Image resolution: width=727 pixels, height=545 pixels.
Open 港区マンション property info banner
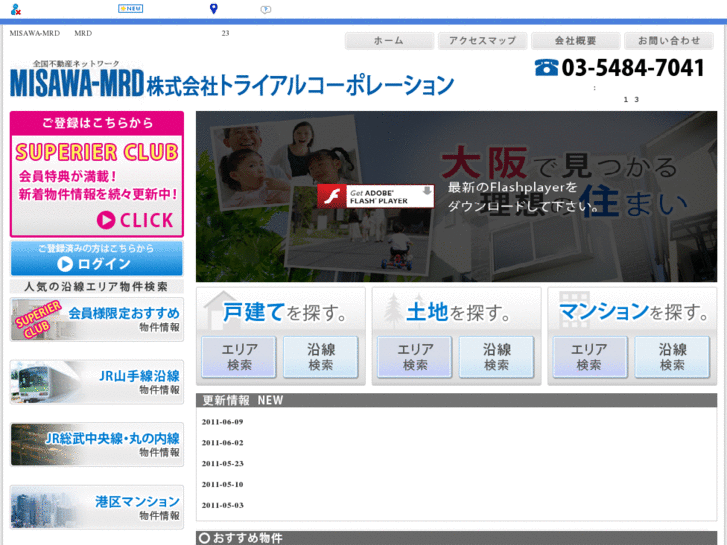[x=97, y=507]
